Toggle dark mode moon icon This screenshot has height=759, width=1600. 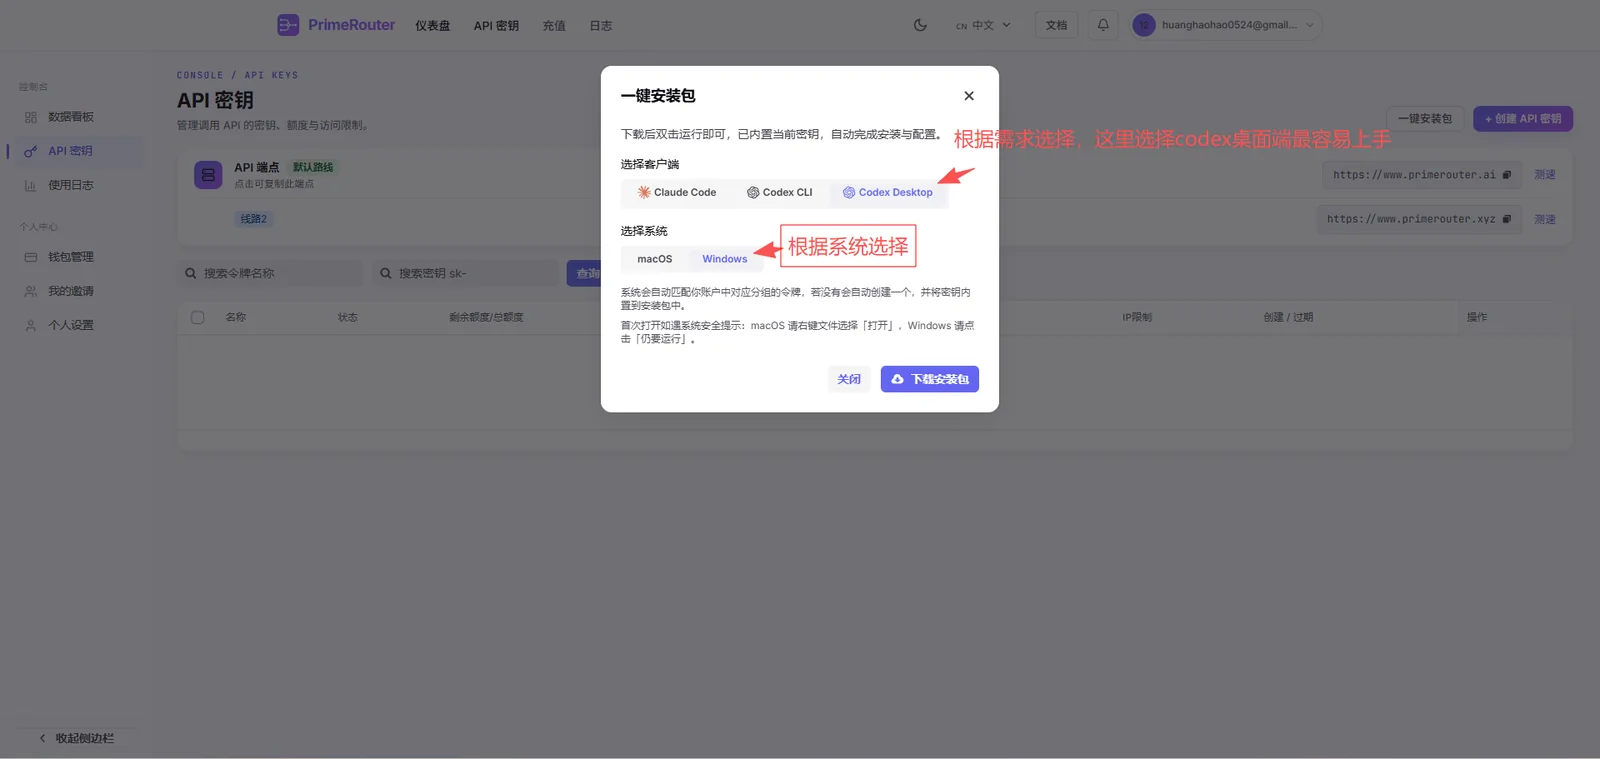pos(920,25)
